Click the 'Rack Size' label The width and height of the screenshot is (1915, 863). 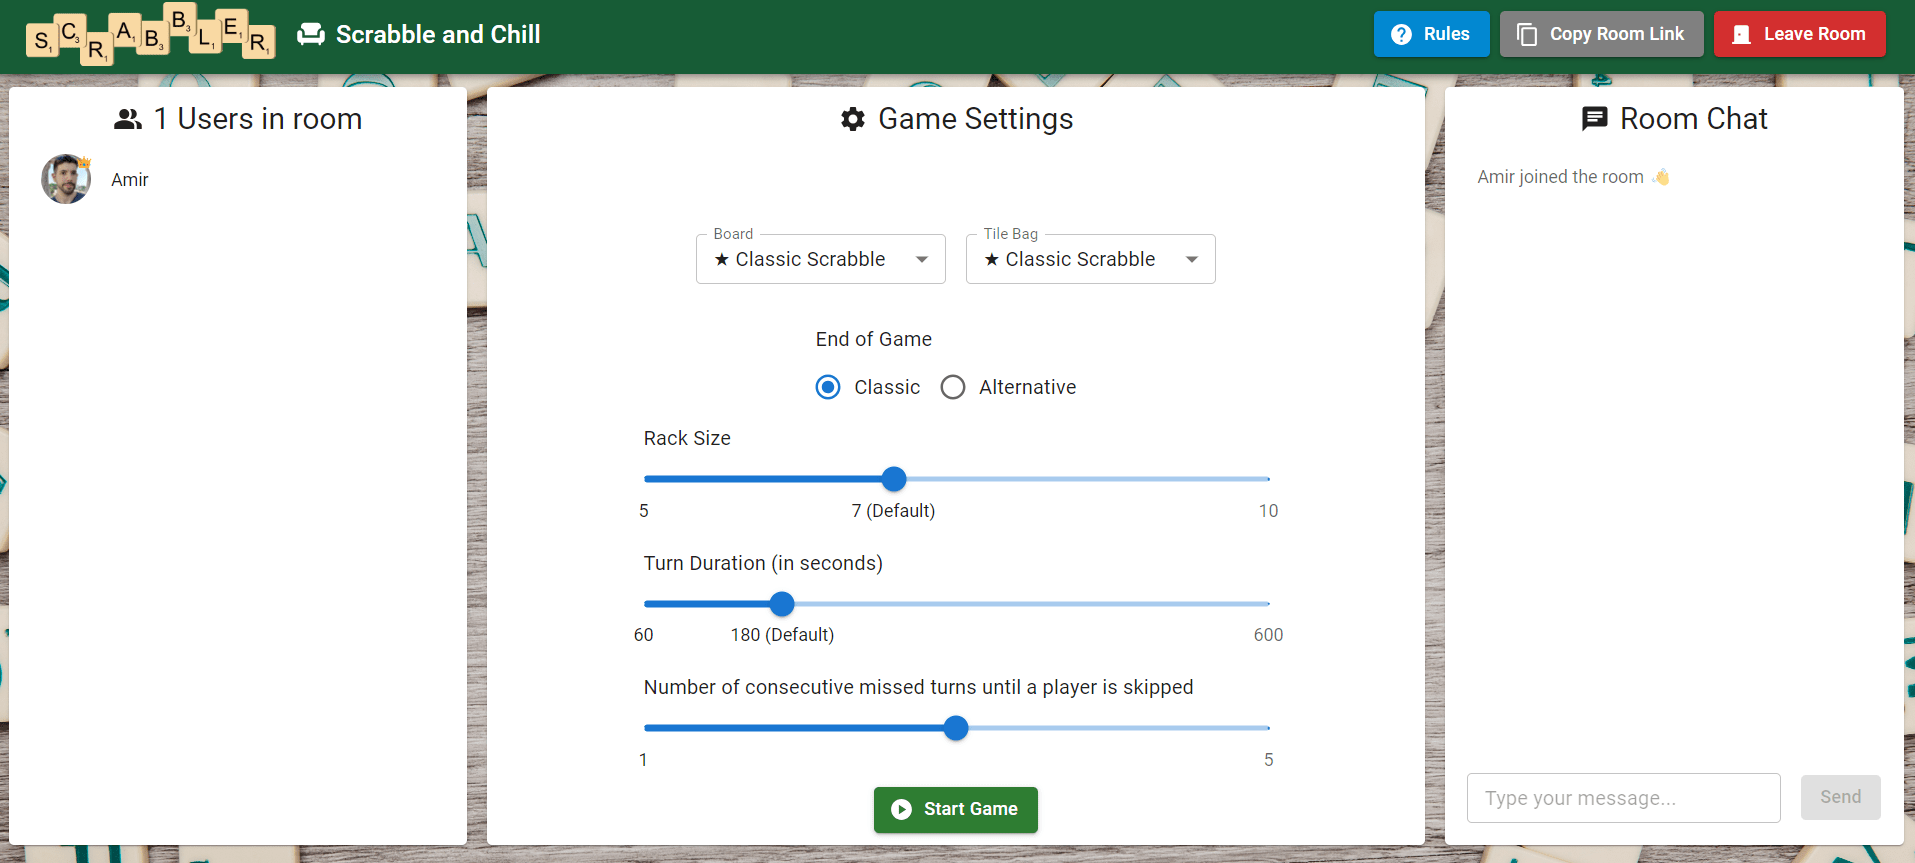coord(687,438)
